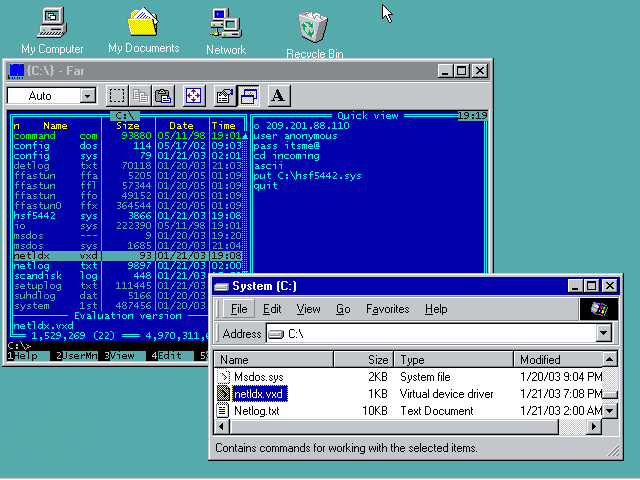Click the Mark selection toolbar icon in Far
The image size is (640, 480).
point(117,96)
